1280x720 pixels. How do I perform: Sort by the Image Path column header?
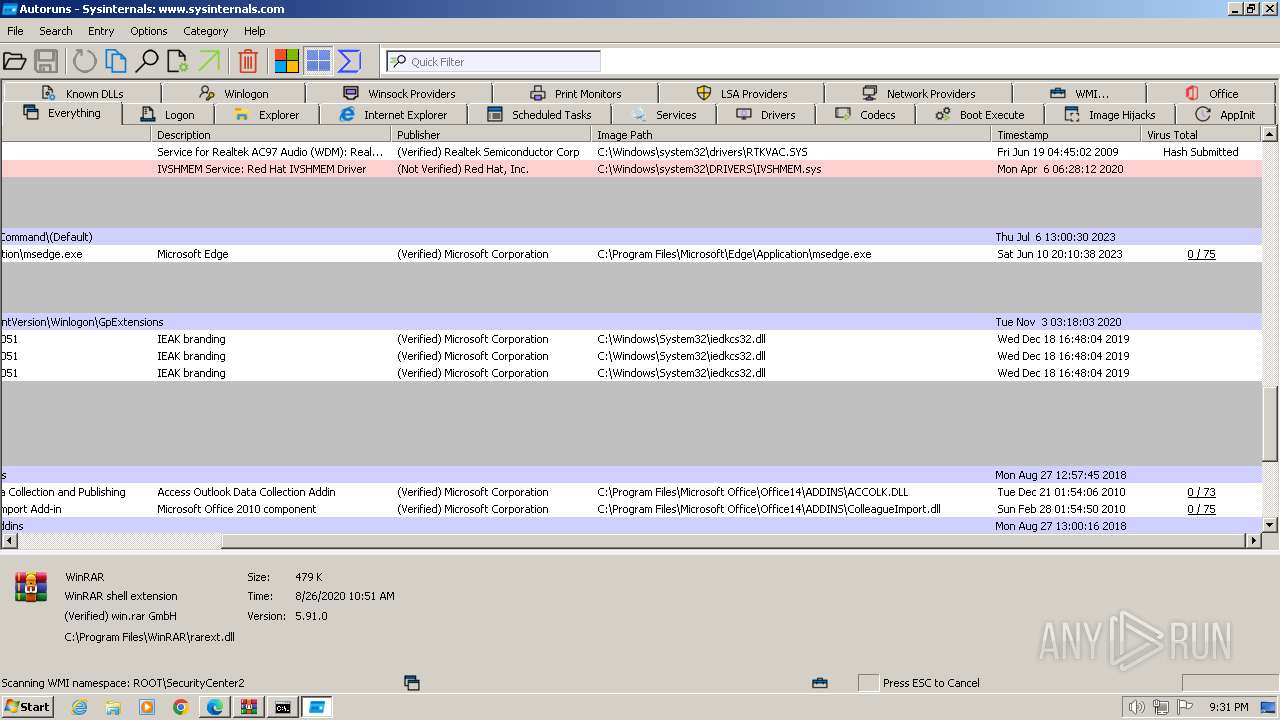pos(791,134)
